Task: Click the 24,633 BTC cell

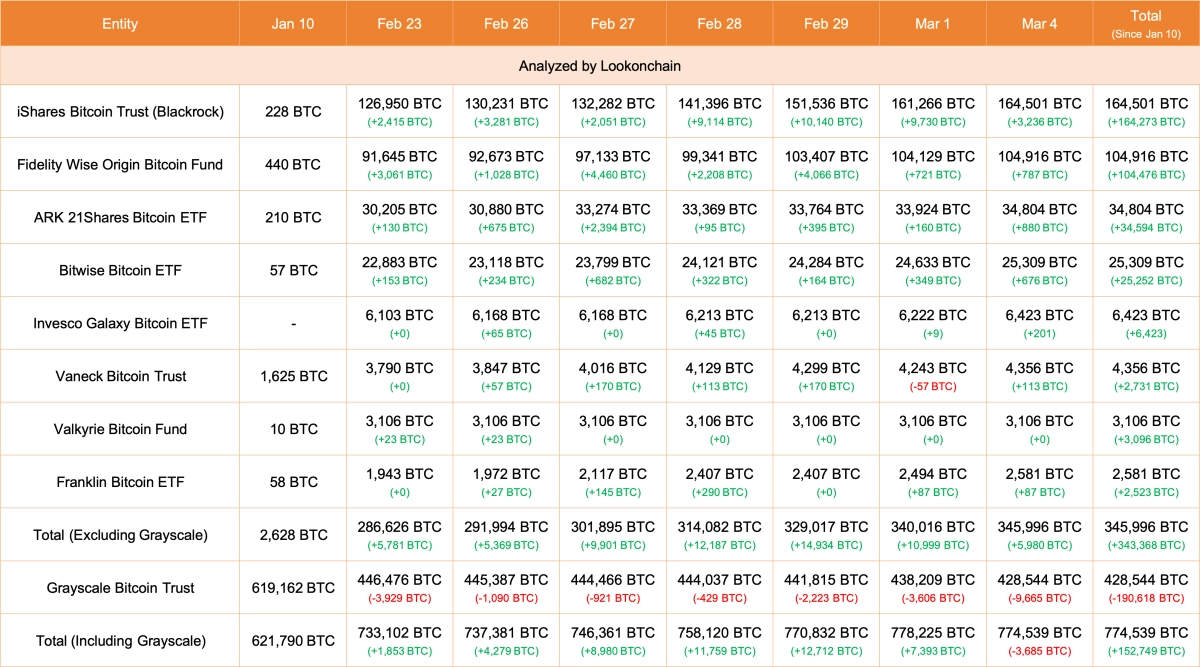Action: (x=933, y=270)
